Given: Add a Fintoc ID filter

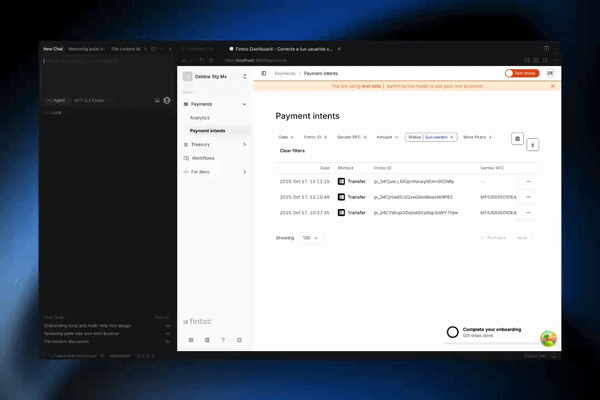Looking at the screenshot, I should tap(315, 137).
